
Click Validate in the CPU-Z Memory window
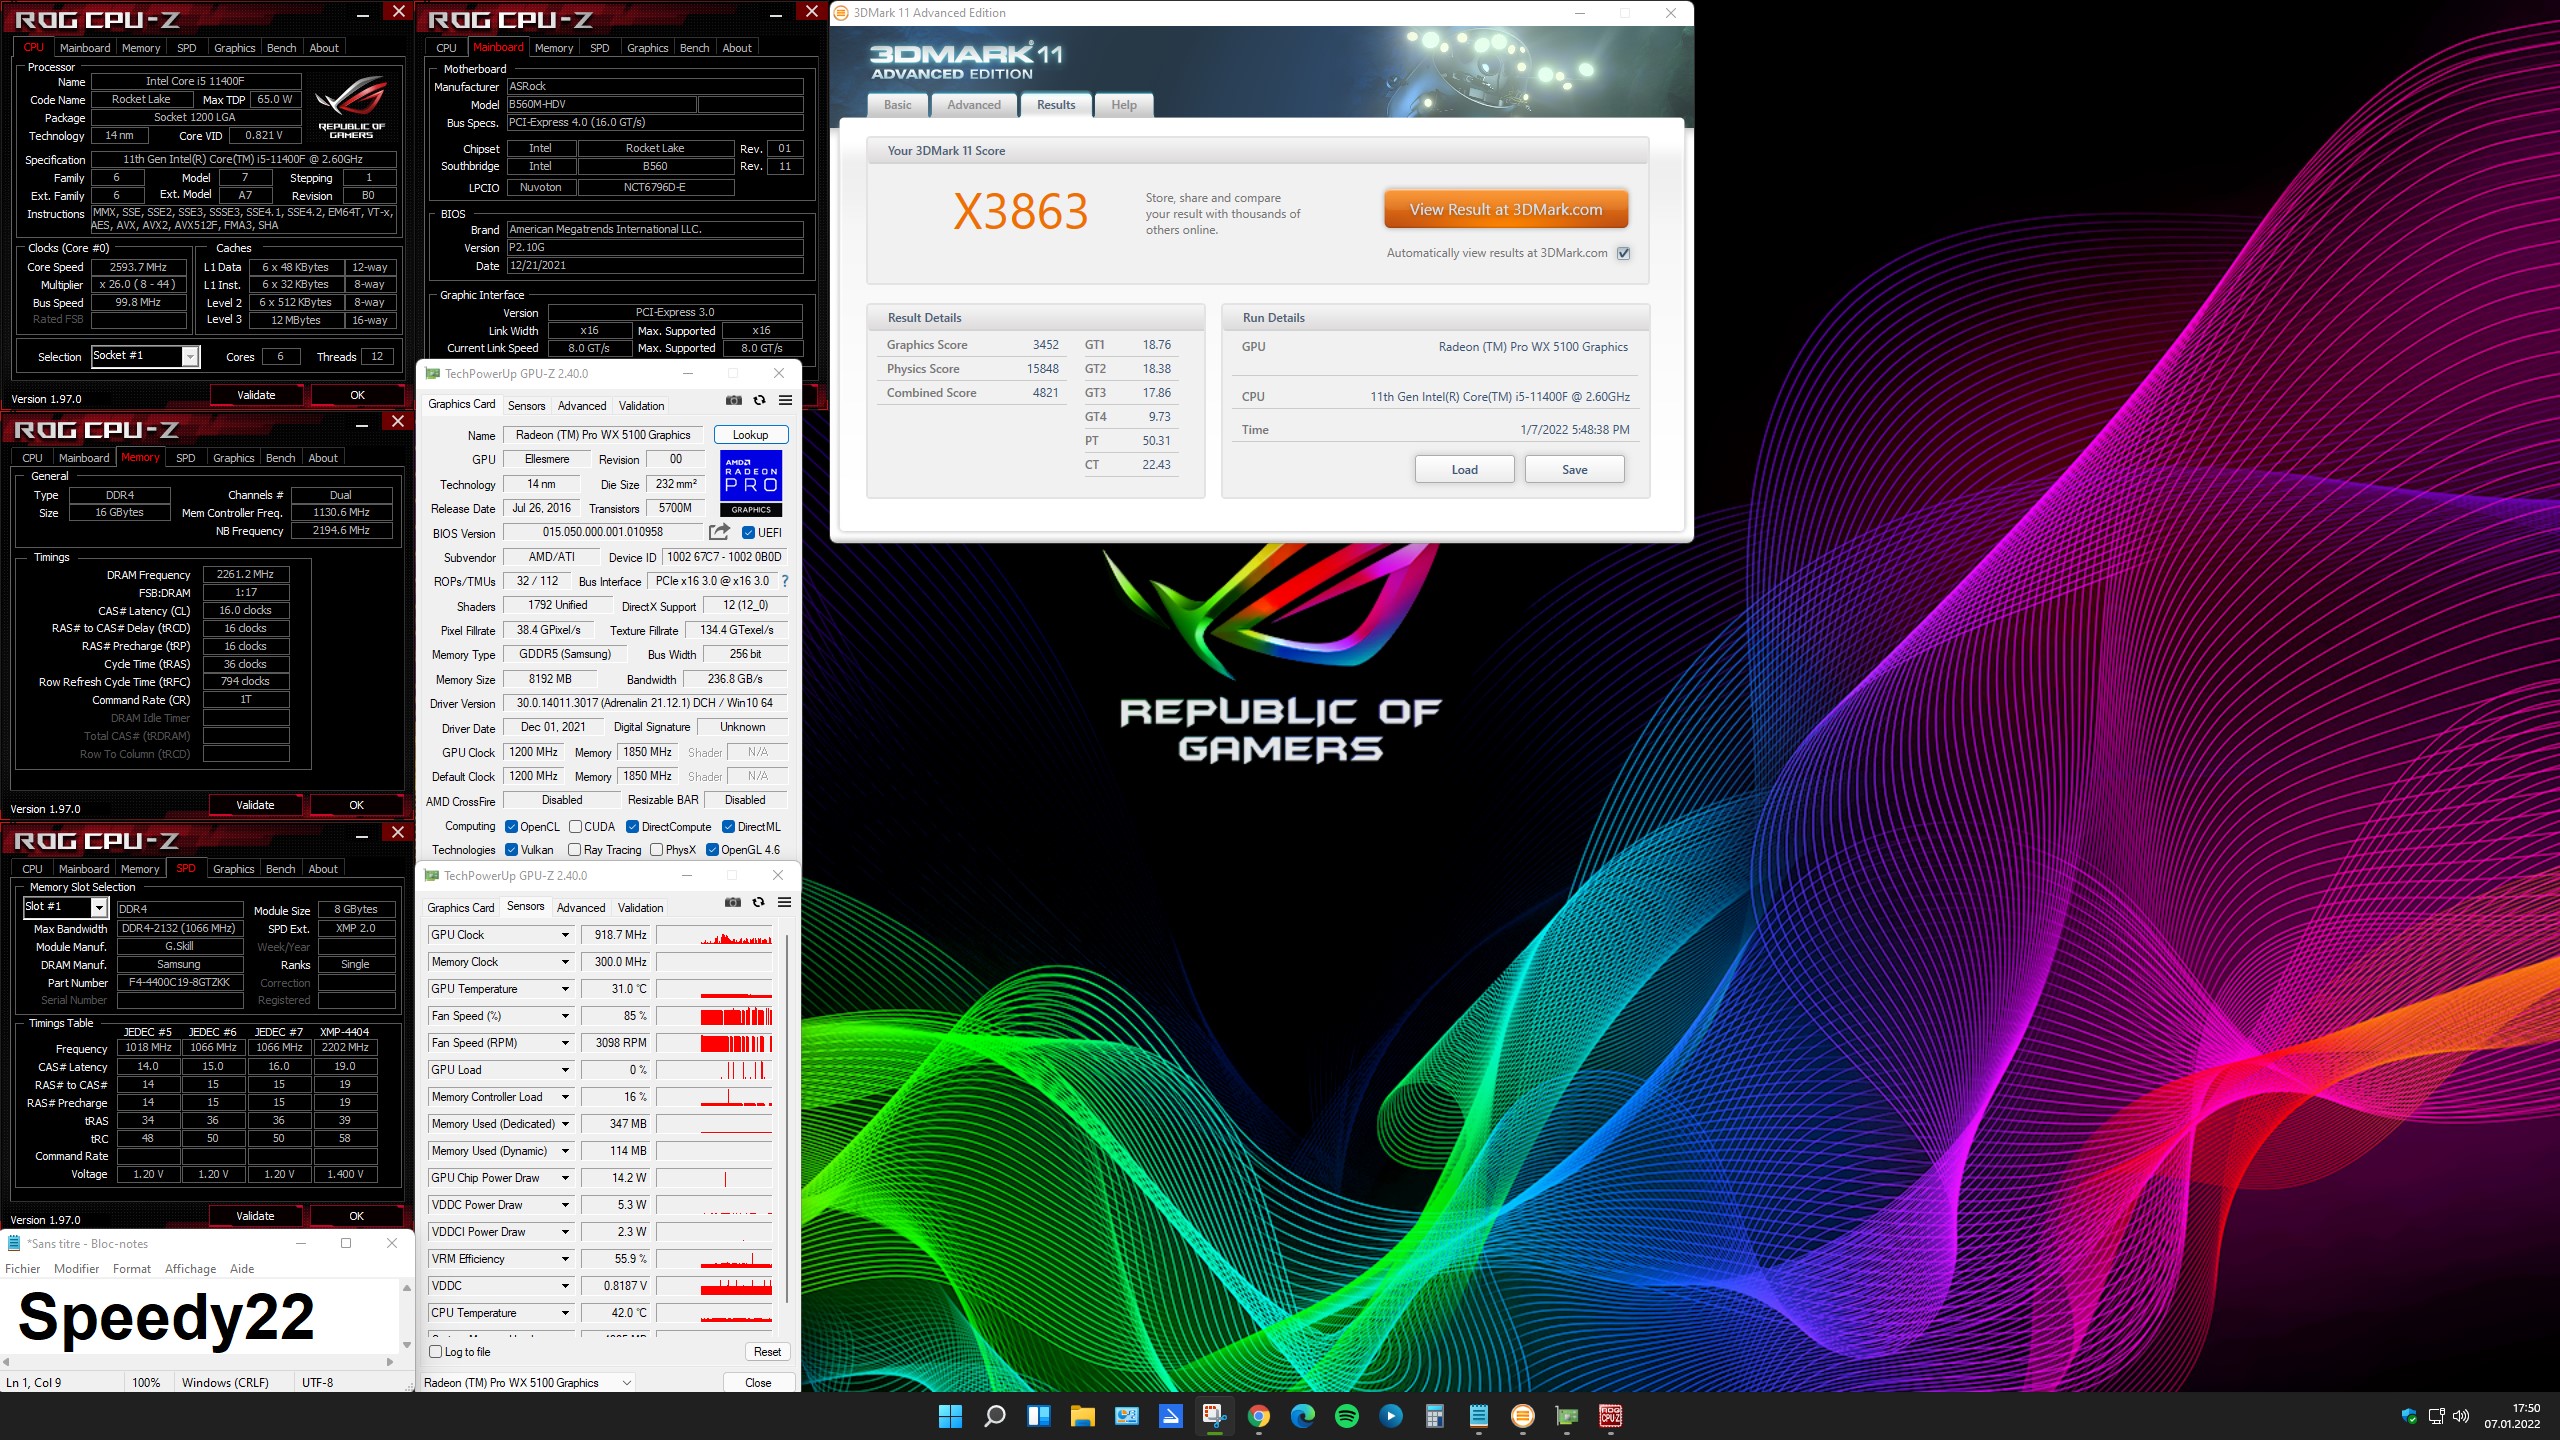click(256, 805)
